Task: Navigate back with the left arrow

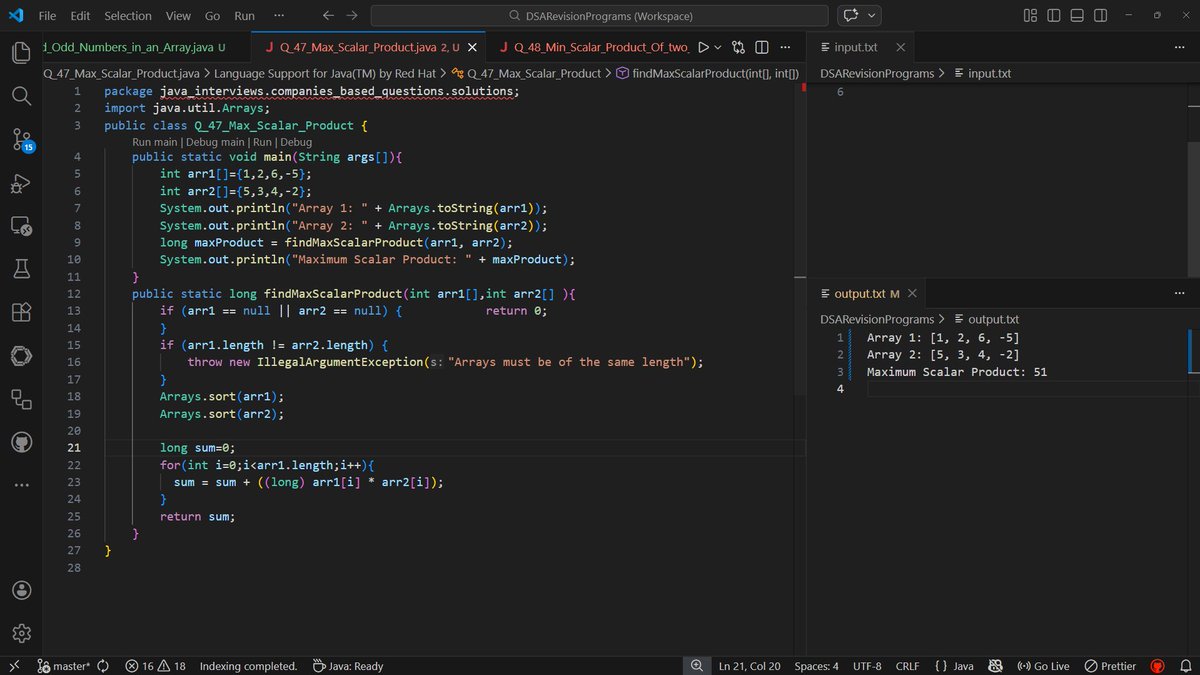Action: (x=329, y=16)
